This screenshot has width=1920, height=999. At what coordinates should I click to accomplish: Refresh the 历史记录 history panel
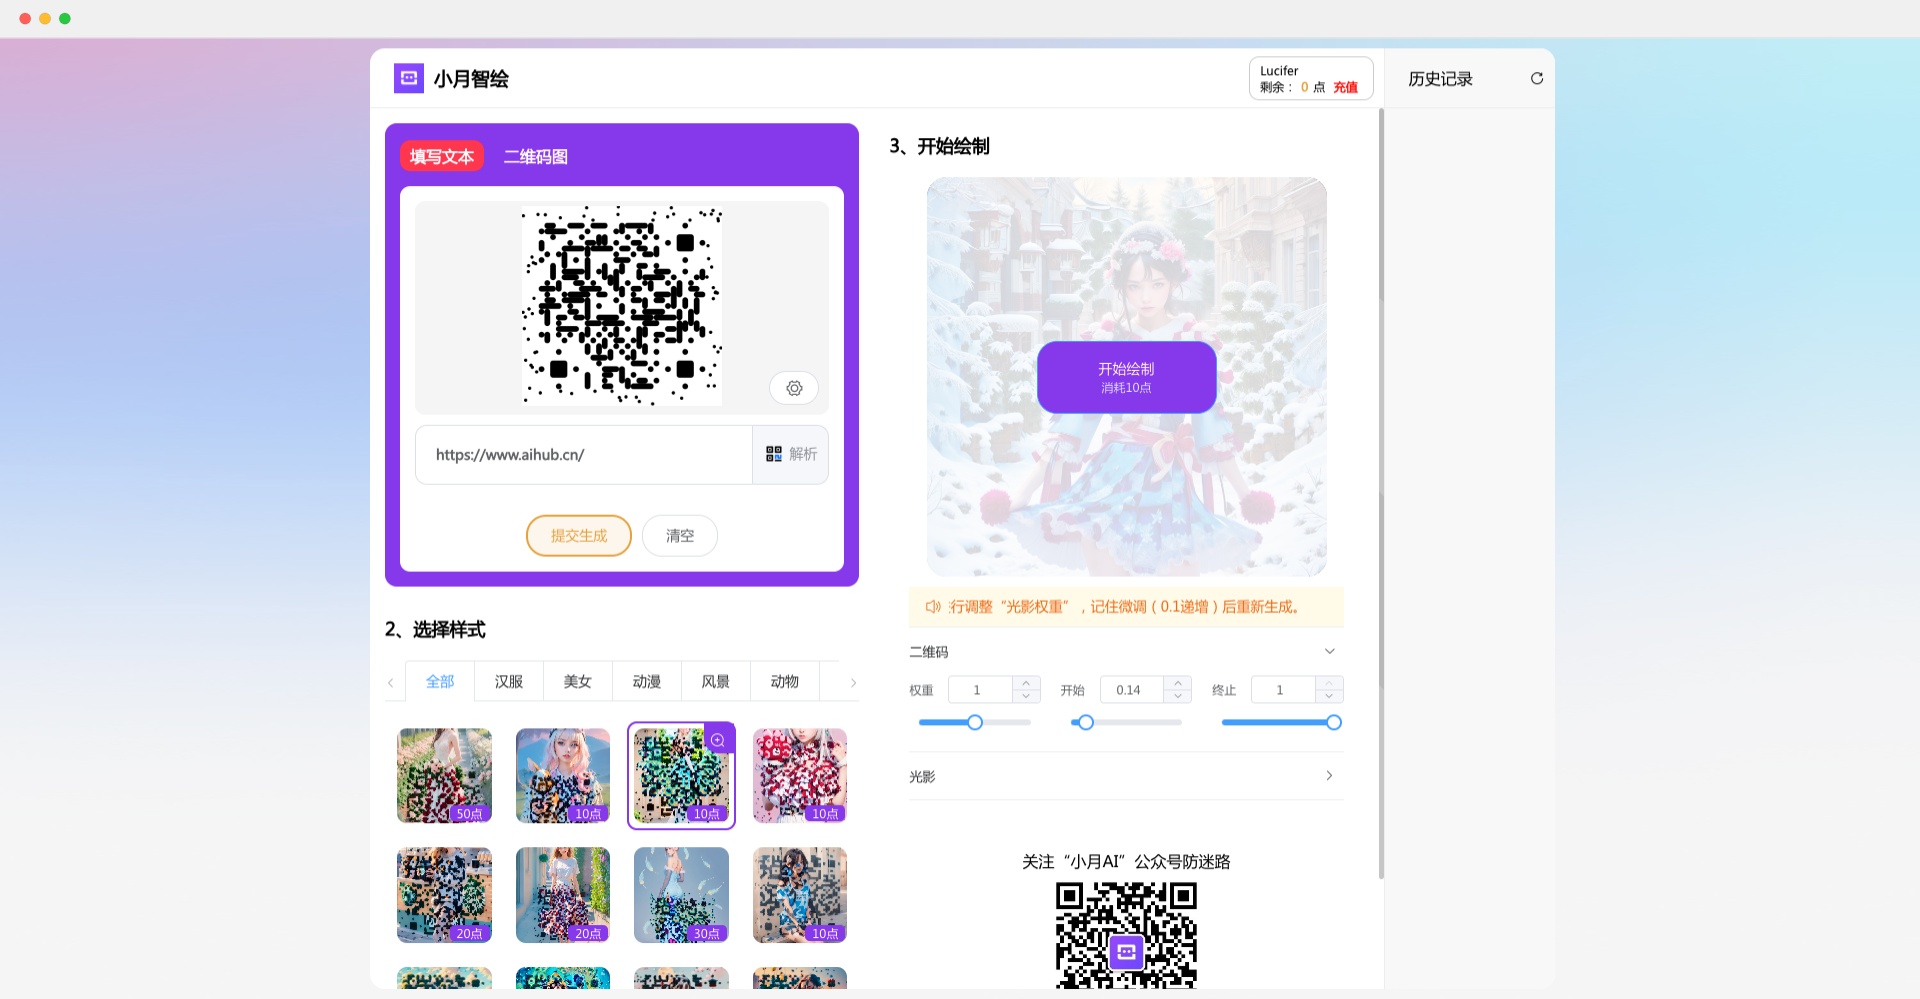[1537, 78]
